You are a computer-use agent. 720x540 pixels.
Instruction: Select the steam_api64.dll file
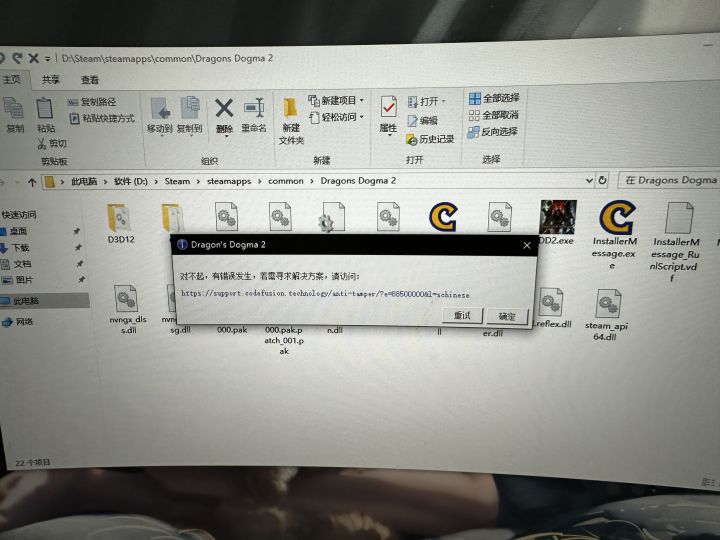coord(606,315)
